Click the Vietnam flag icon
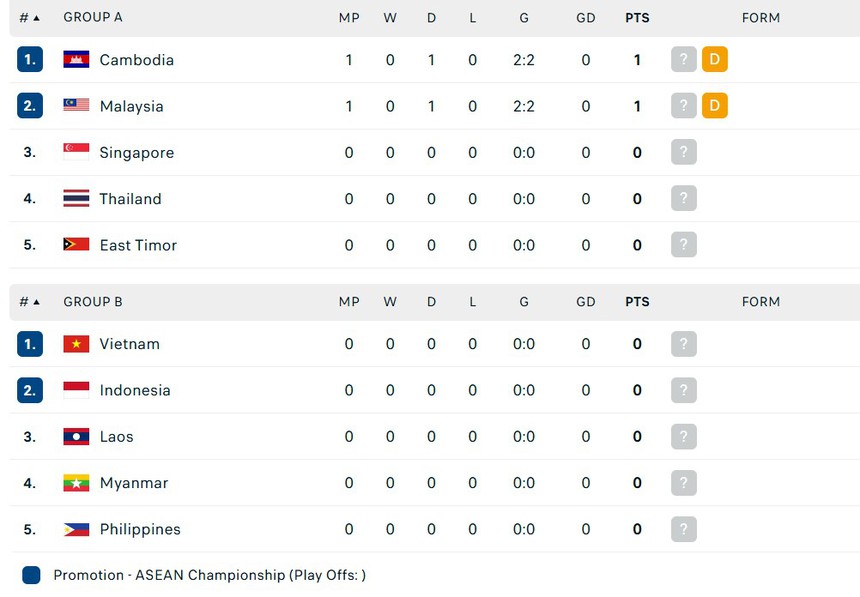Viewport: 860px width, 597px height. tap(76, 344)
